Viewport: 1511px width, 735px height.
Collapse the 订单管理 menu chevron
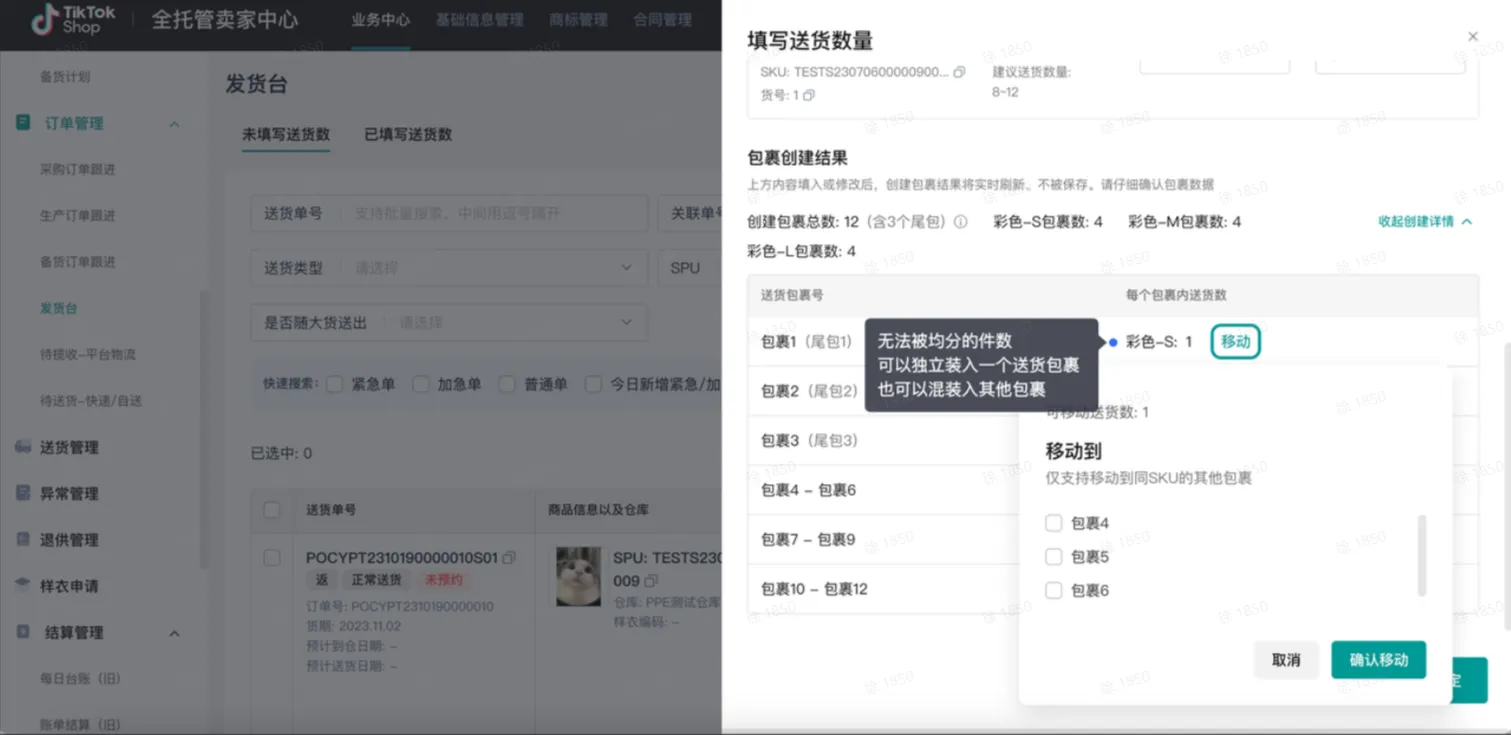[174, 124]
